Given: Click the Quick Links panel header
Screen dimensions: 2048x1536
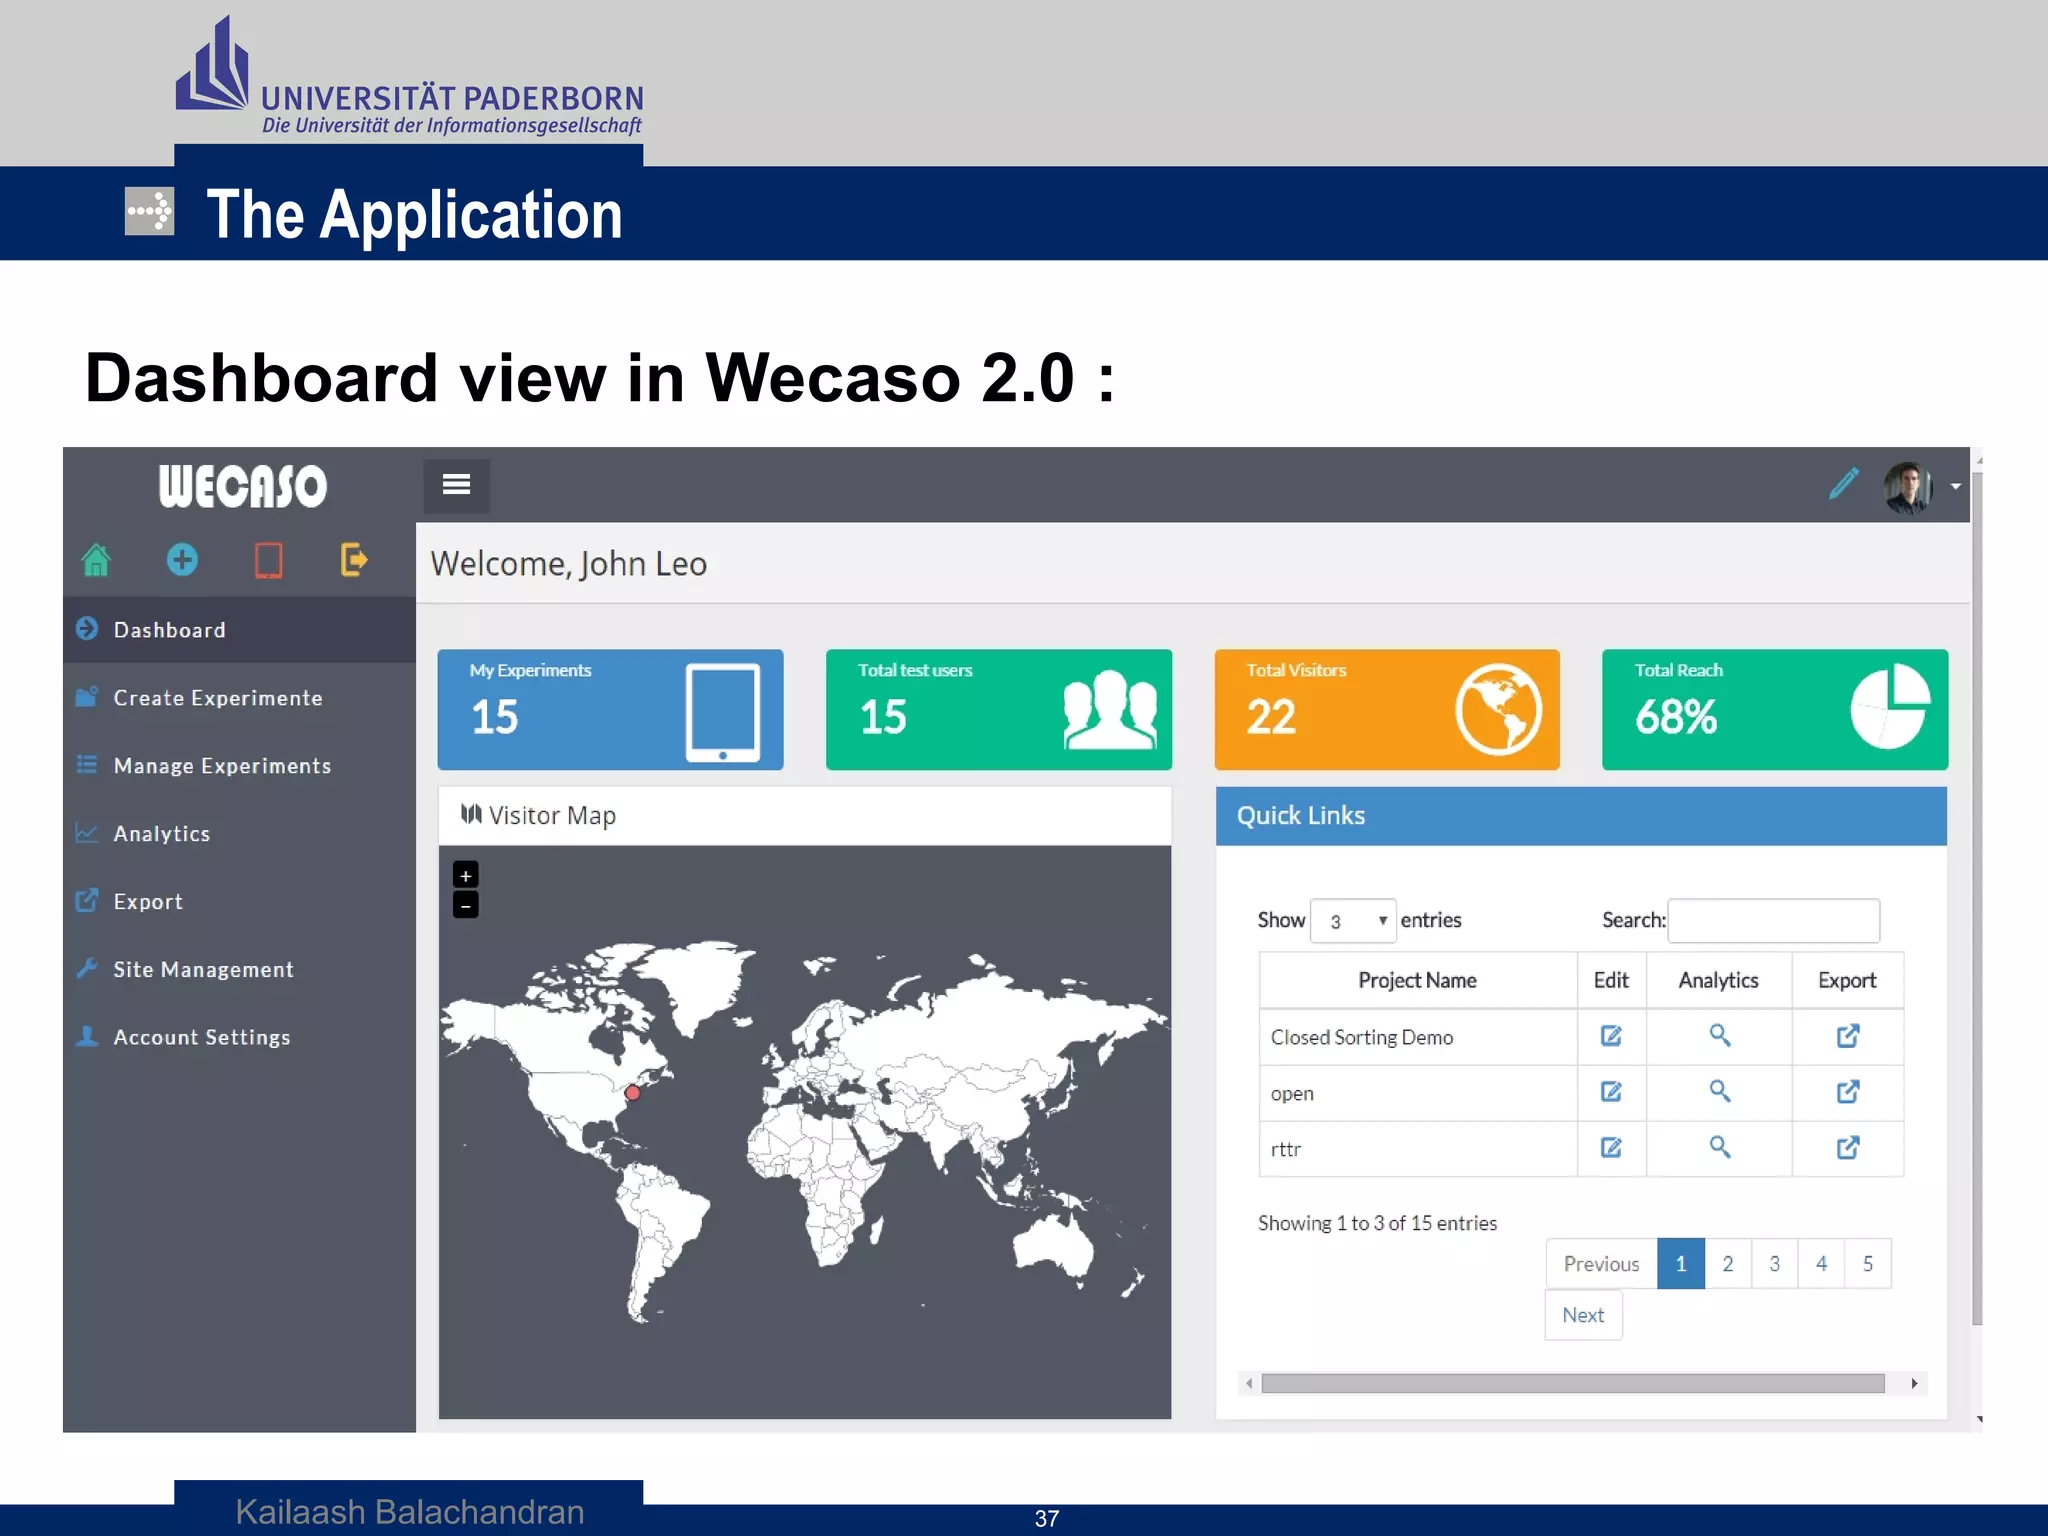Looking at the screenshot, I should click(1581, 816).
